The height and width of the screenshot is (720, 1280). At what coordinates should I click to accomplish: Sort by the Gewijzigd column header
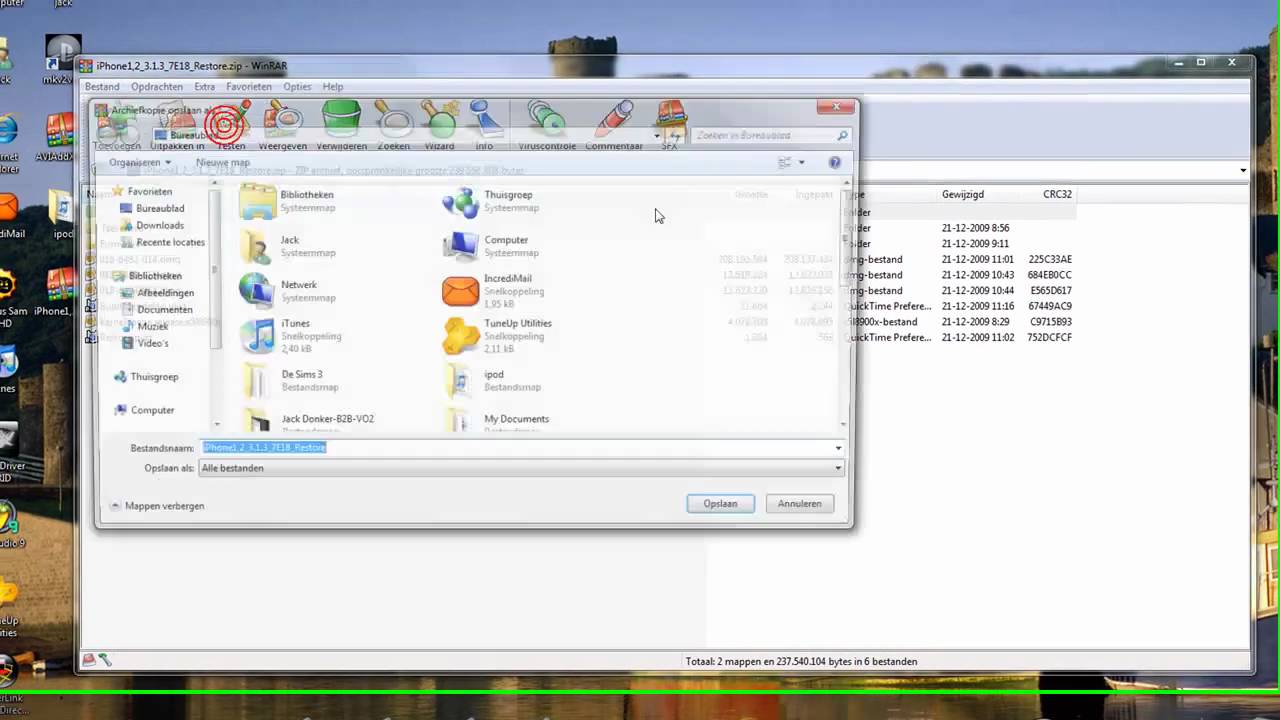[963, 194]
